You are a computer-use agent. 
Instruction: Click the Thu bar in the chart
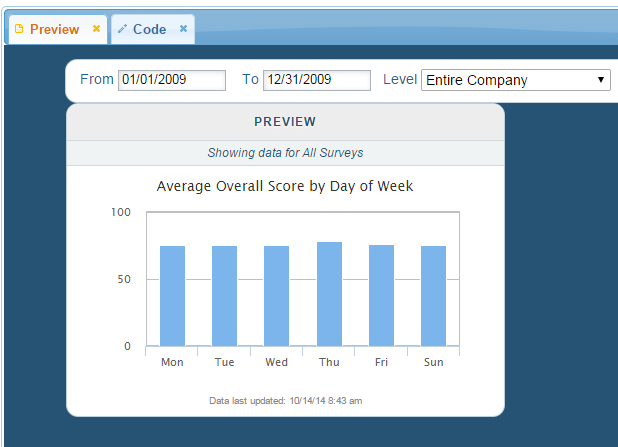(329, 294)
